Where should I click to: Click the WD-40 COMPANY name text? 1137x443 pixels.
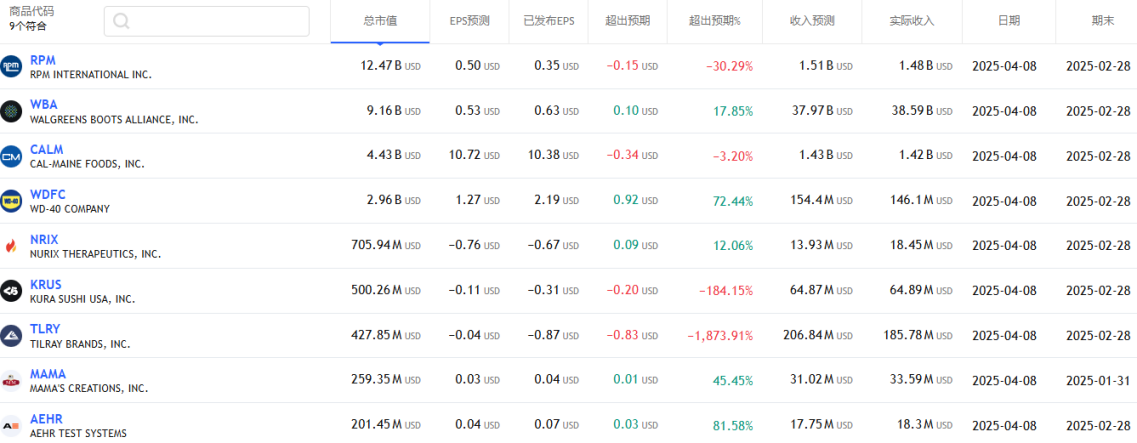pyautogui.click(x=70, y=209)
